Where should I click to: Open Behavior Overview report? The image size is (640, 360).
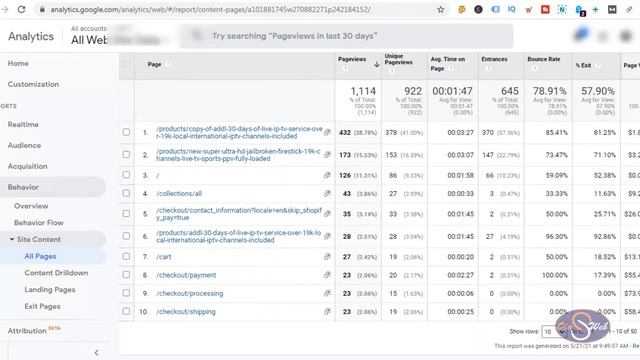tap(31, 206)
